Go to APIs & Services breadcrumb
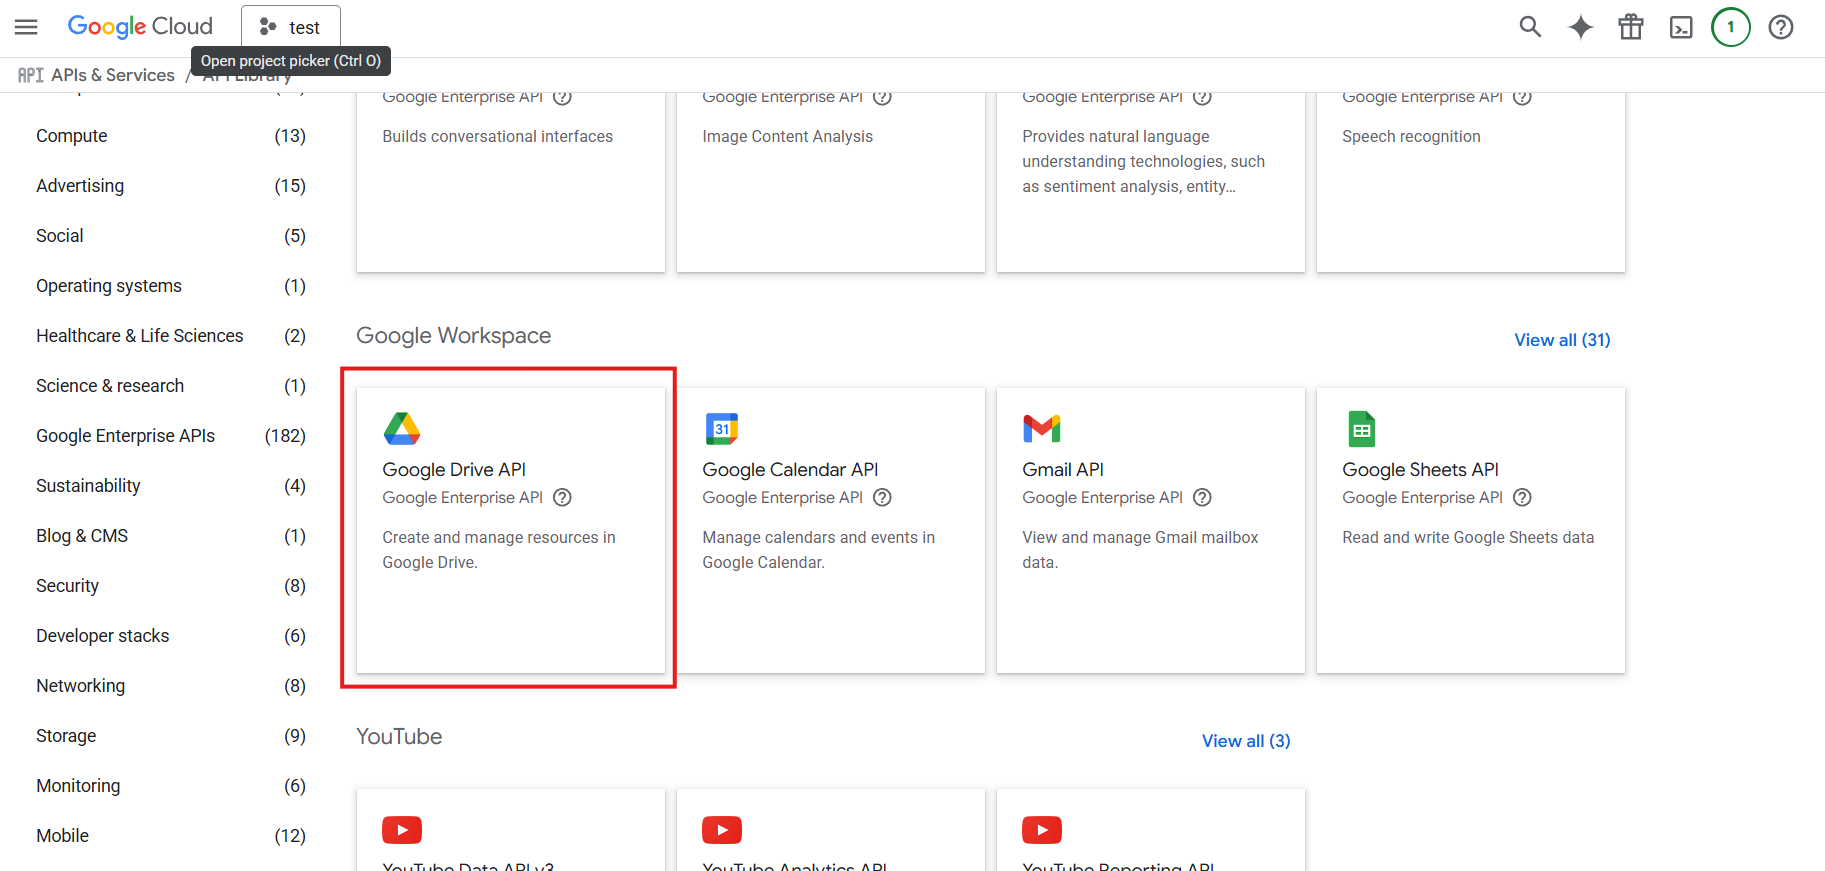 click(x=112, y=75)
